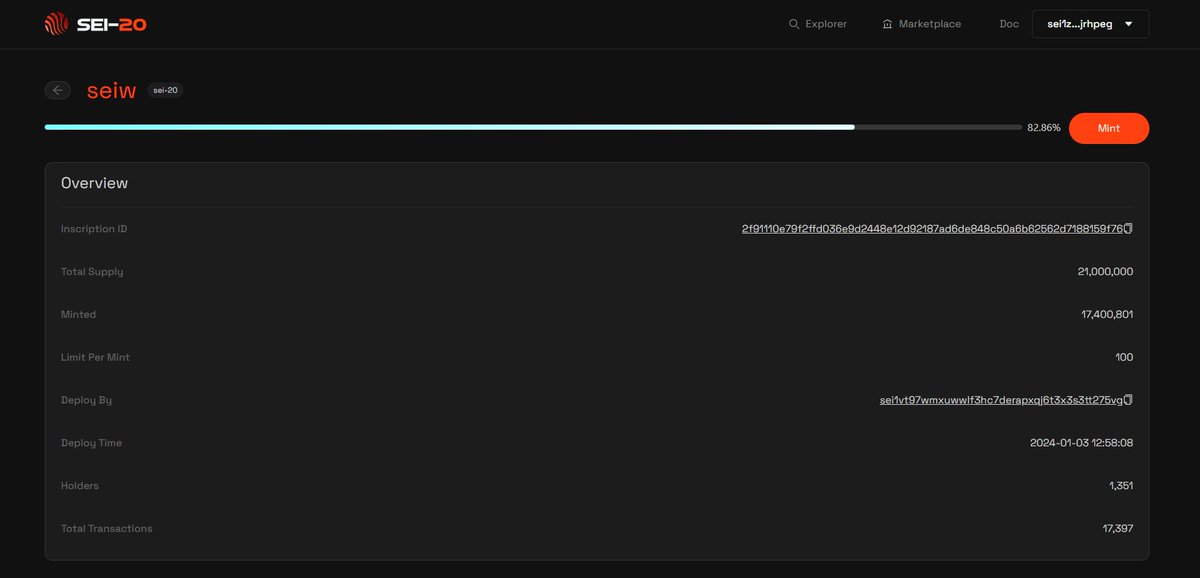Click the Overview heading

pos(94,183)
